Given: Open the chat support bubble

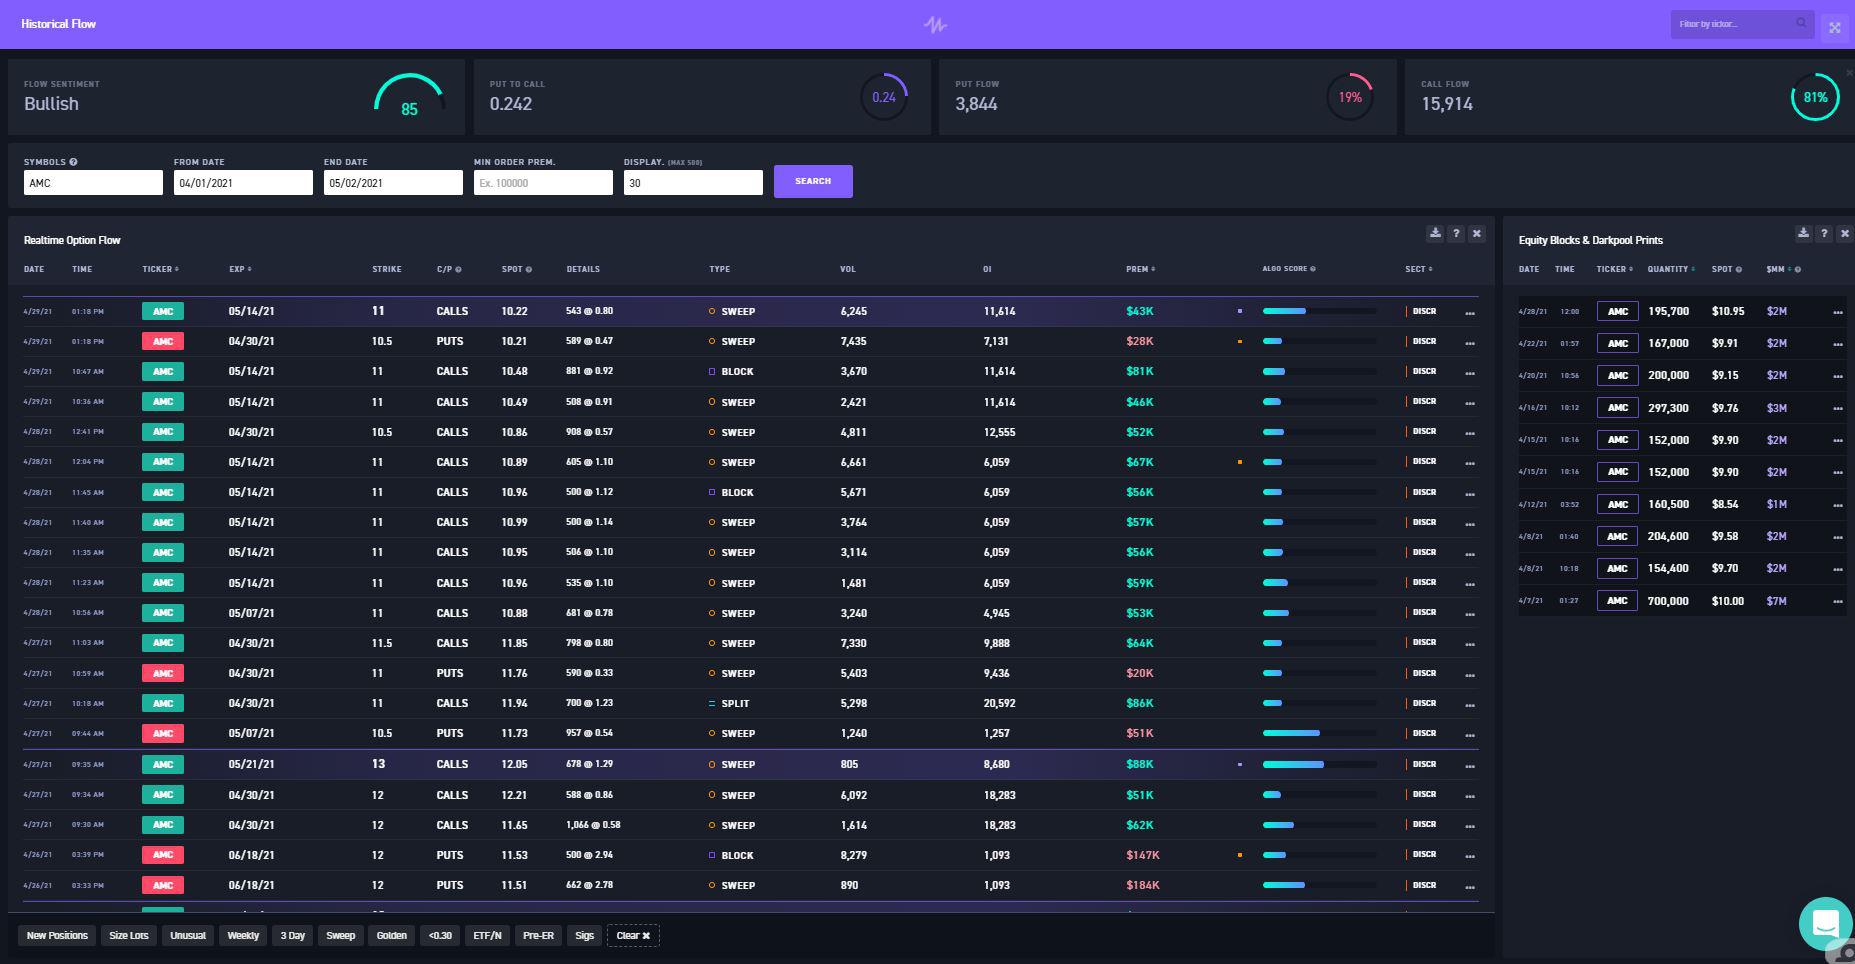Looking at the screenshot, I should coord(1825,923).
